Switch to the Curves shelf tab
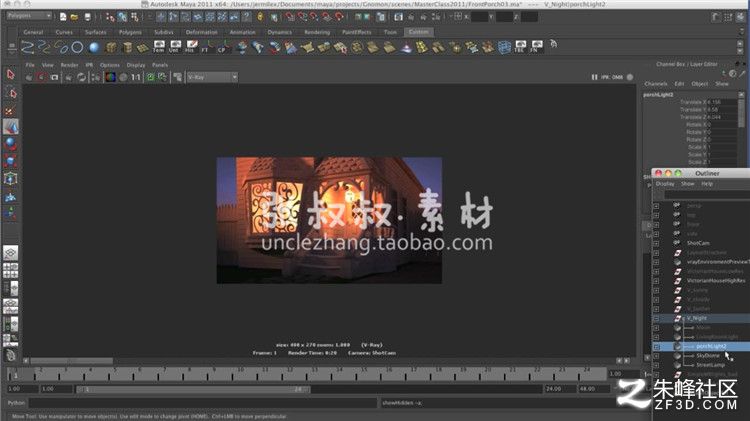The width and height of the screenshot is (750, 421). [64, 32]
